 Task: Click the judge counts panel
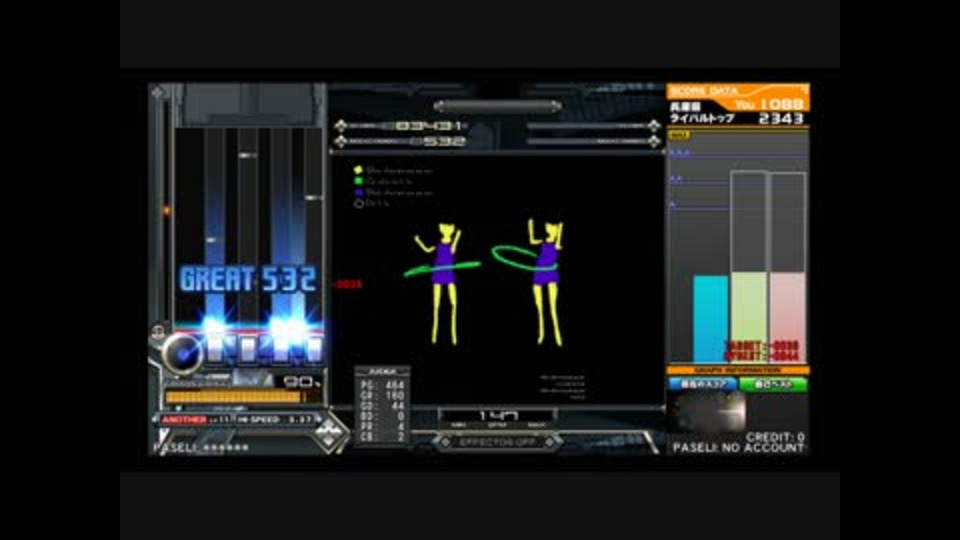pos(382,405)
